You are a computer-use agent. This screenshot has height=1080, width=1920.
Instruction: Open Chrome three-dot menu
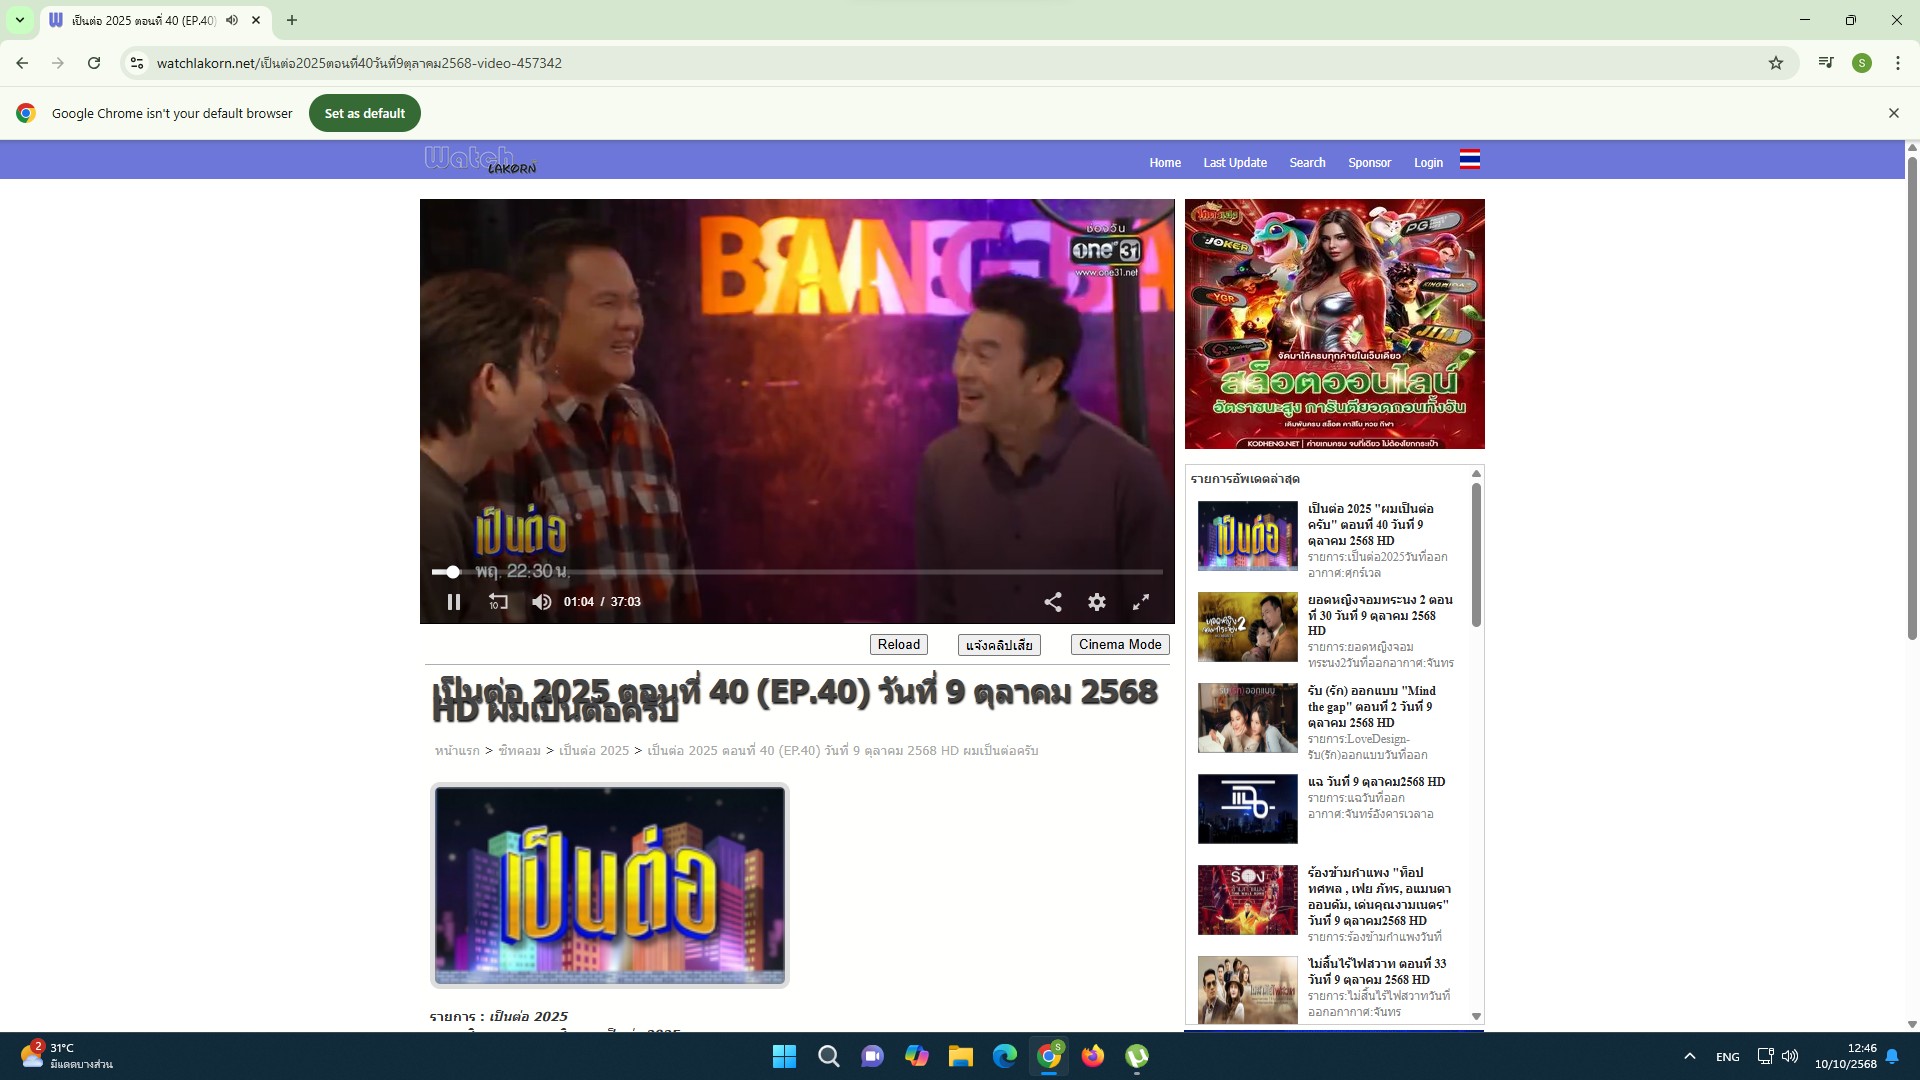[1897, 63]
